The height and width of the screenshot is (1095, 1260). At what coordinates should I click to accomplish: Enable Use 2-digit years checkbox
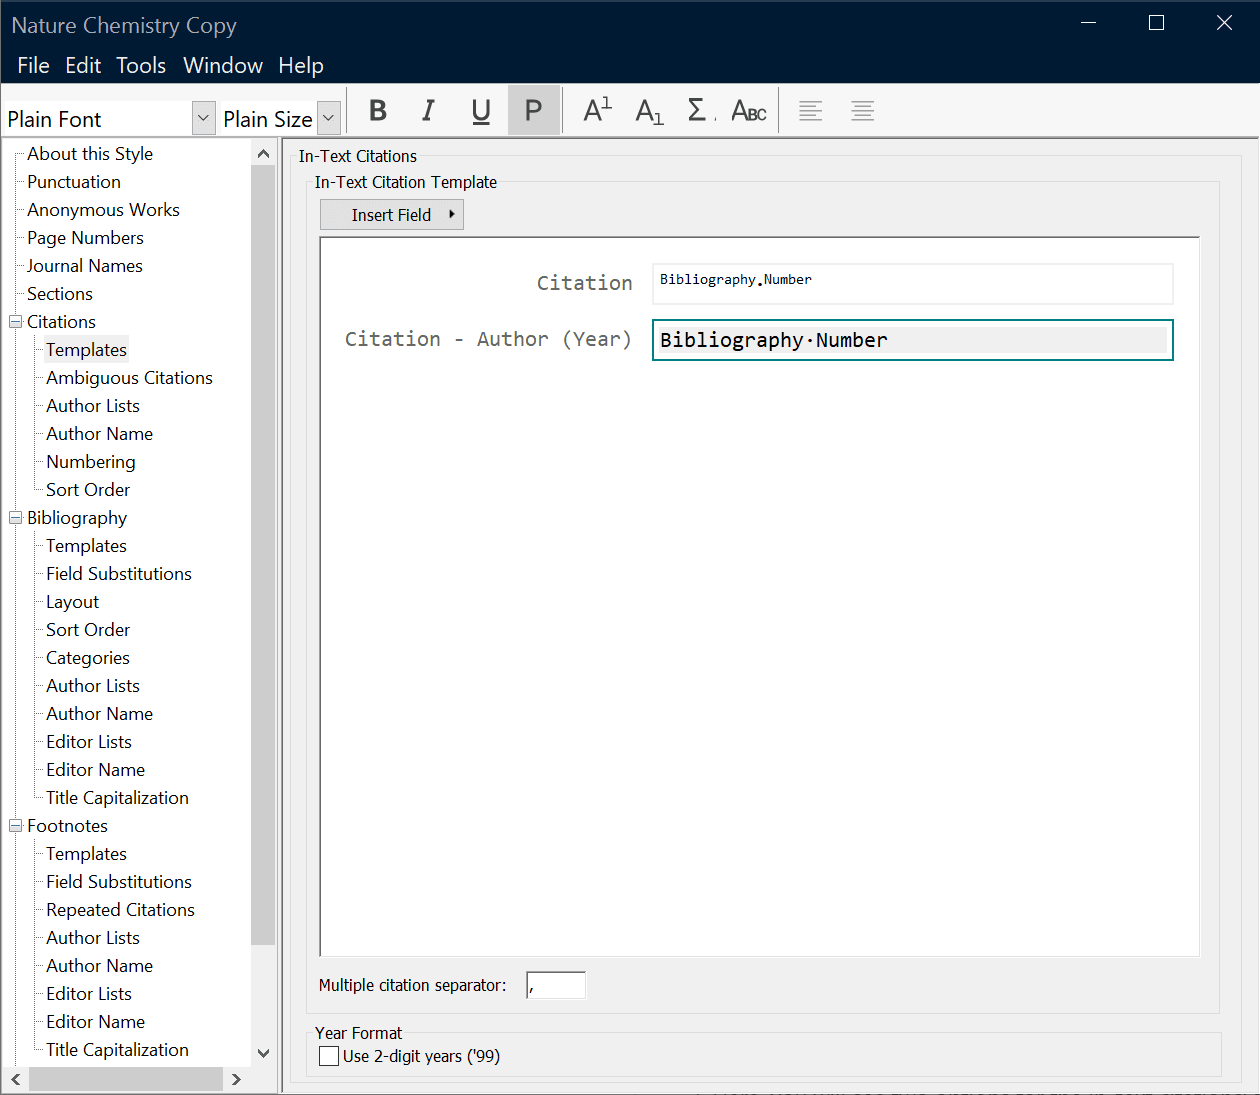point(329,1056)
